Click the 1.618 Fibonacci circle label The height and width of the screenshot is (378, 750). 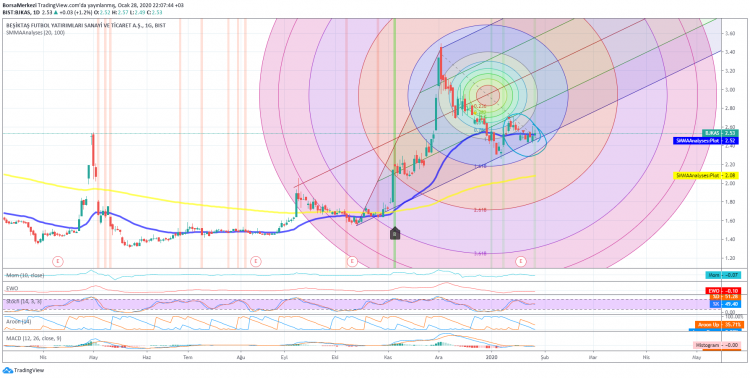(480, 166)
